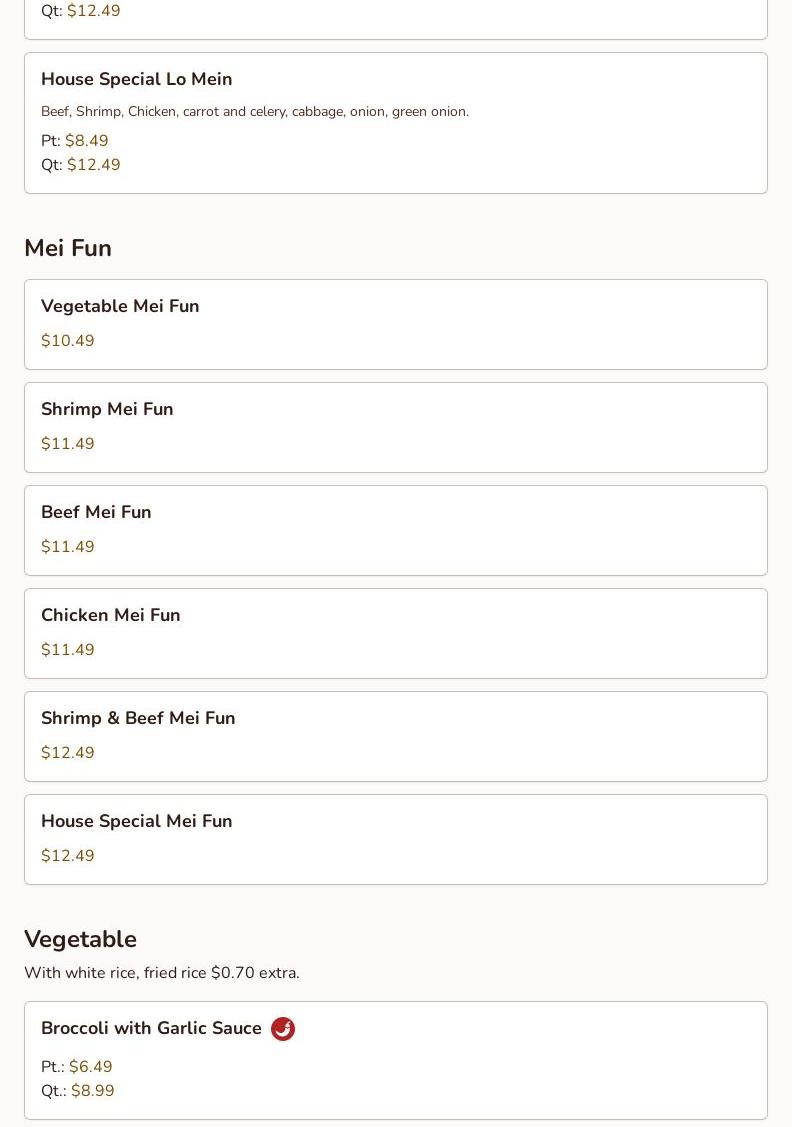Click the Lo Mein ingredients description text
This screenshot has height=1127, width=792.
(x=255, y=111)
